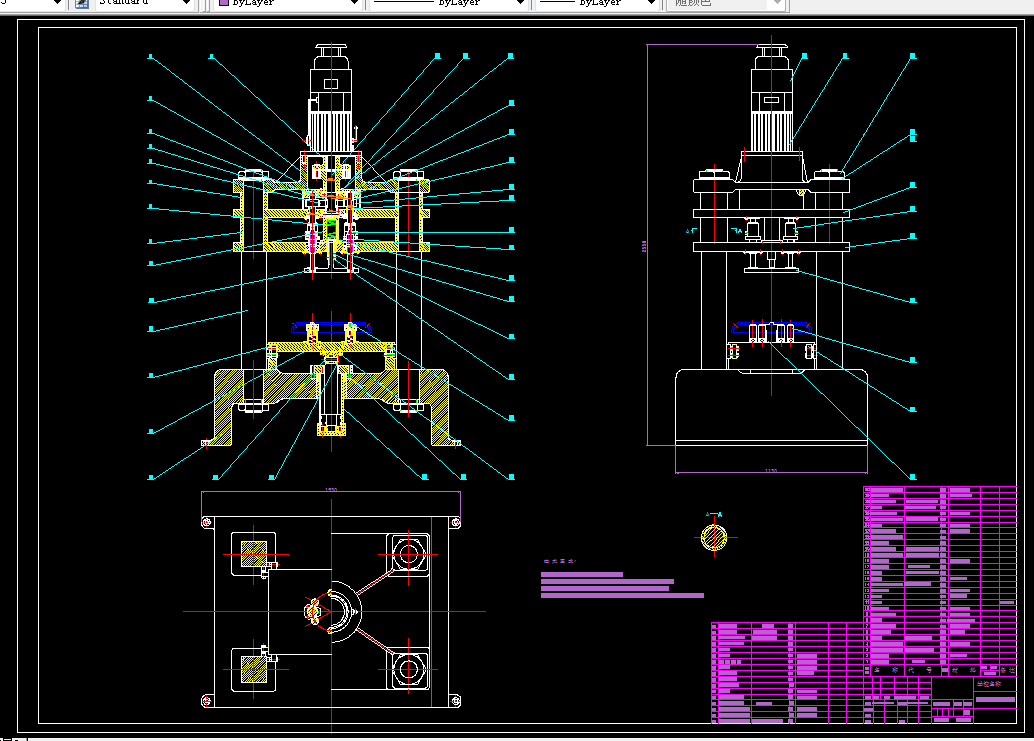Select the vertical overall height dimension text
1034x741 pixels.
click(x=644, y=246)
